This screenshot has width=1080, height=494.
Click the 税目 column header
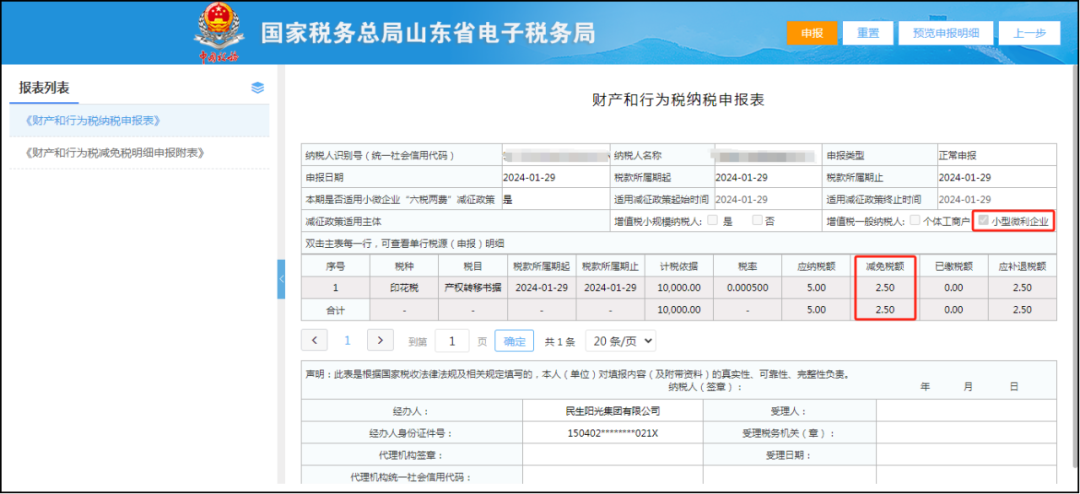click(472, 267)
